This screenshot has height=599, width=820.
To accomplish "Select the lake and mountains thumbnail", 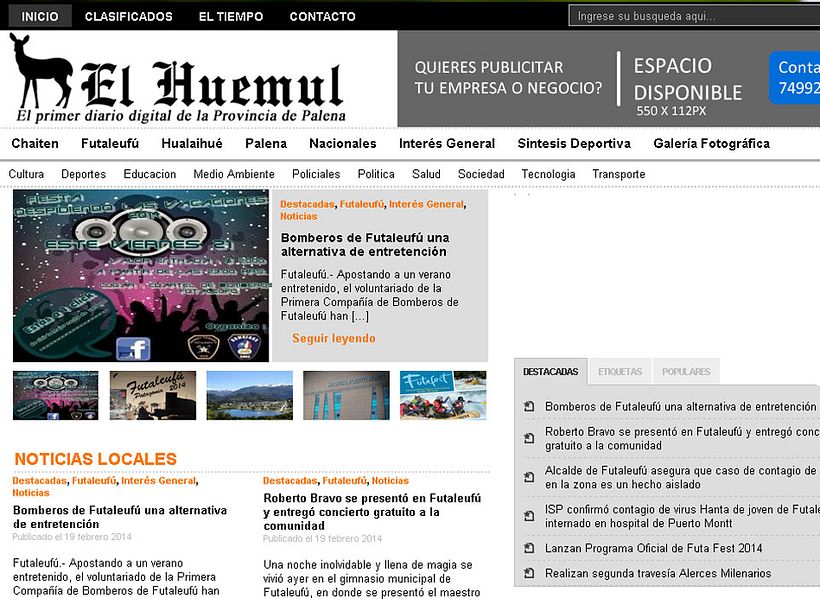I will (x=250, y=395).
